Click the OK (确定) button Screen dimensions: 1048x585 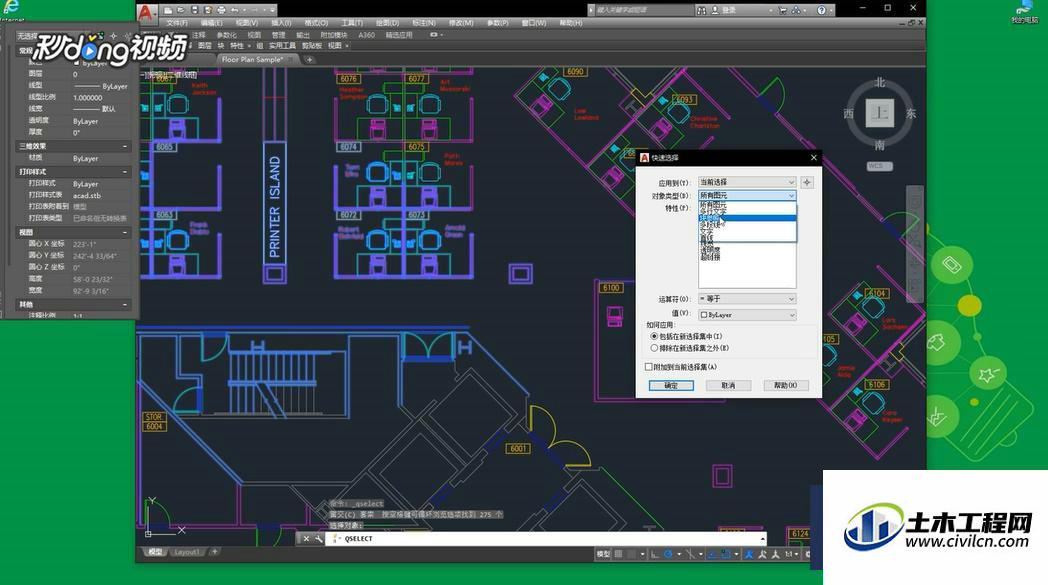pyautogui.click(x=671, y=386)
